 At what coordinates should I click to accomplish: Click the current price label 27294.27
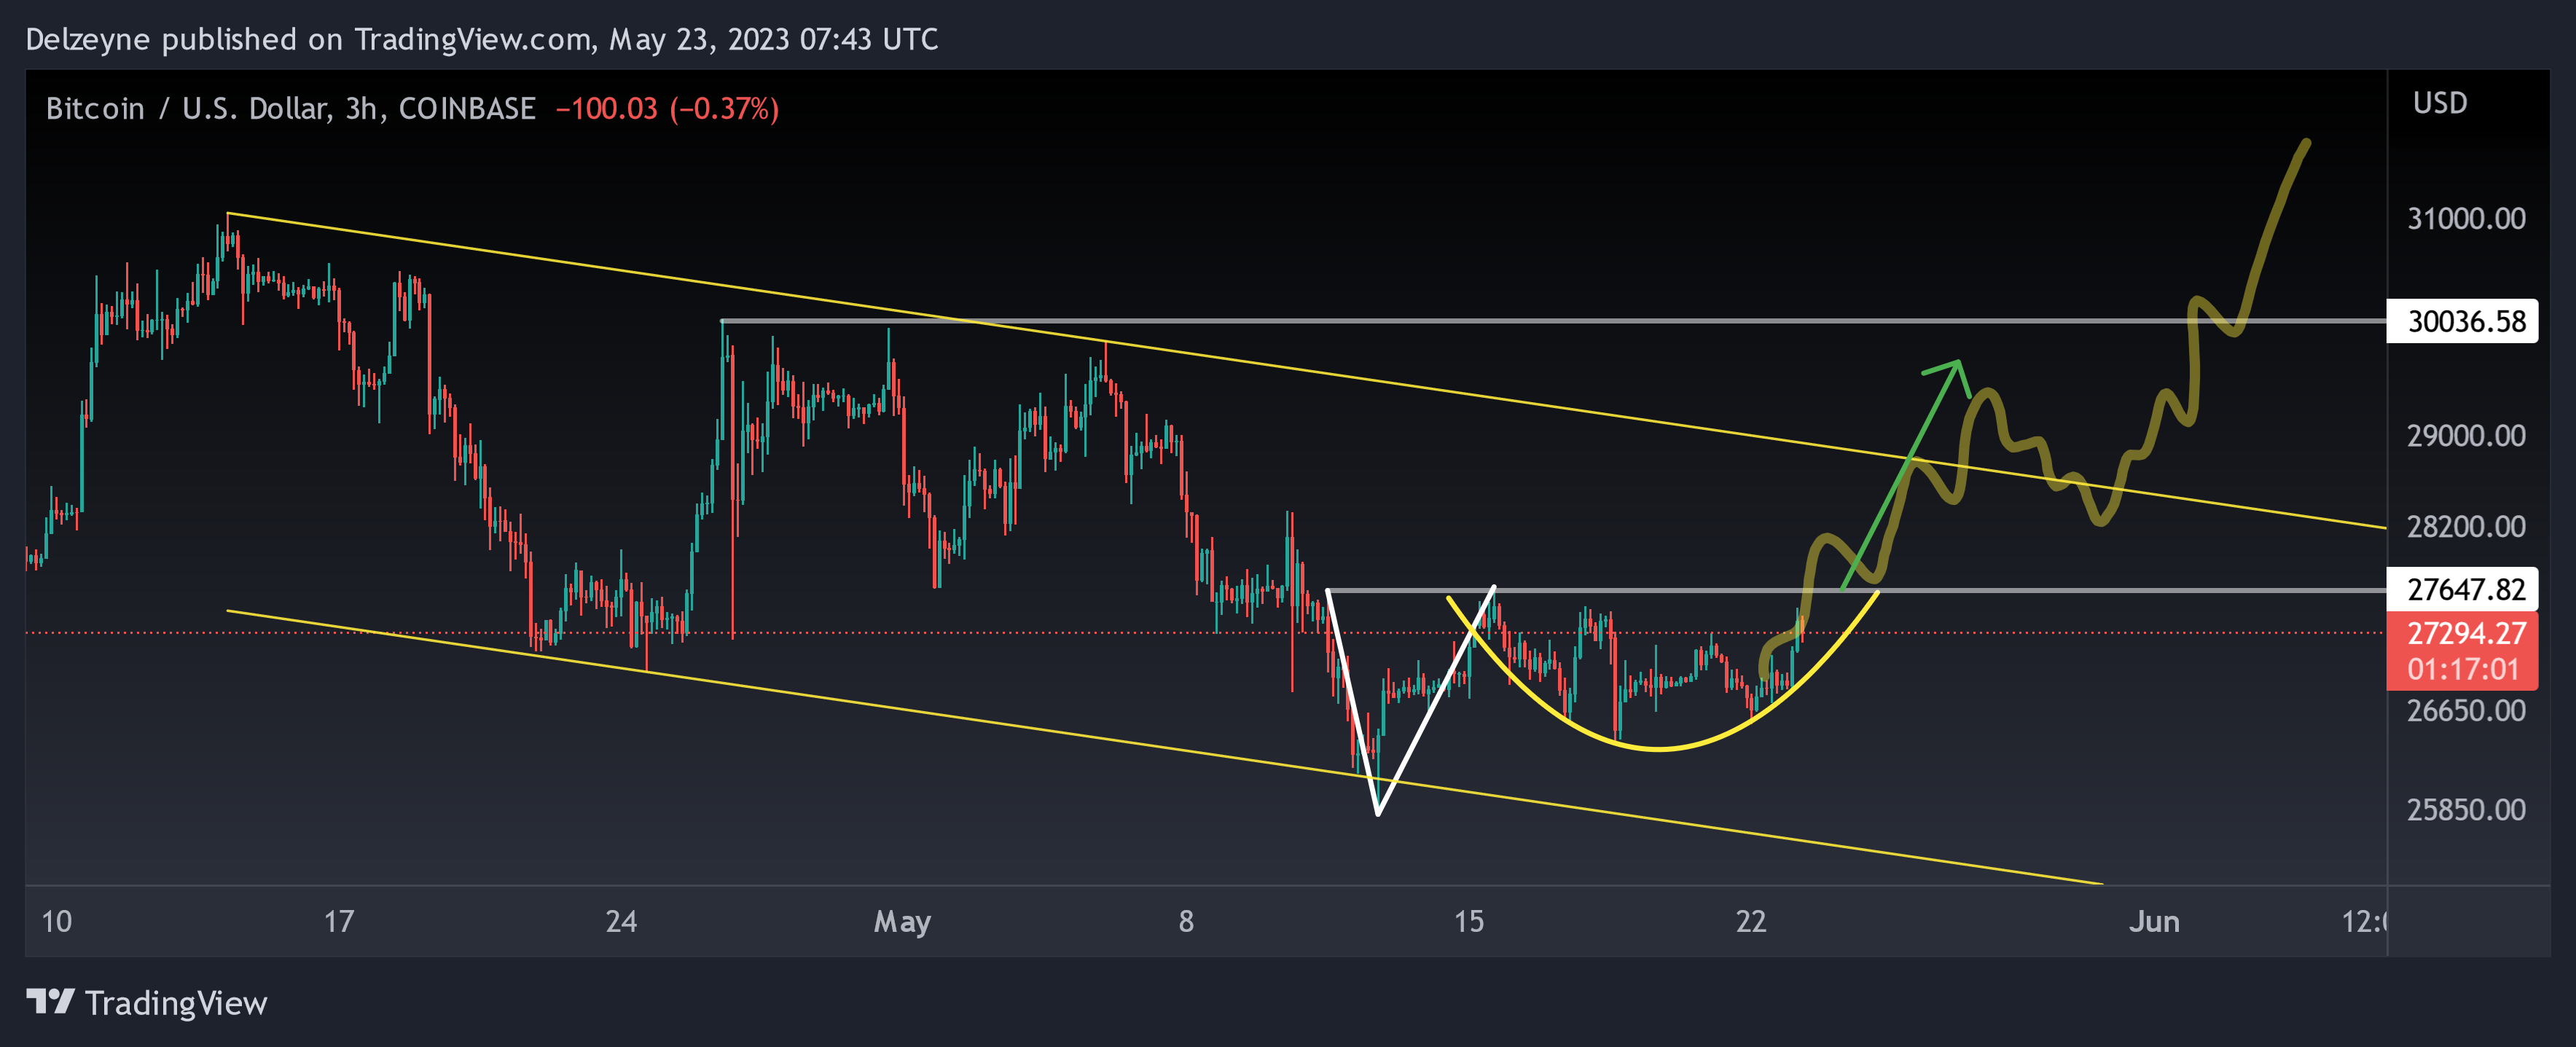pos(2466,633)
